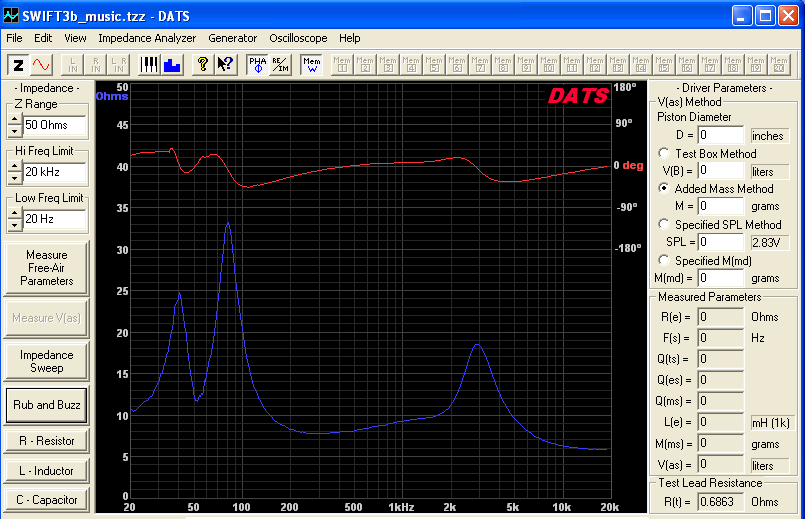Switch to the sine wave generator icon
The width and height of the screenshot is (805, 519).
coord(41,65)
